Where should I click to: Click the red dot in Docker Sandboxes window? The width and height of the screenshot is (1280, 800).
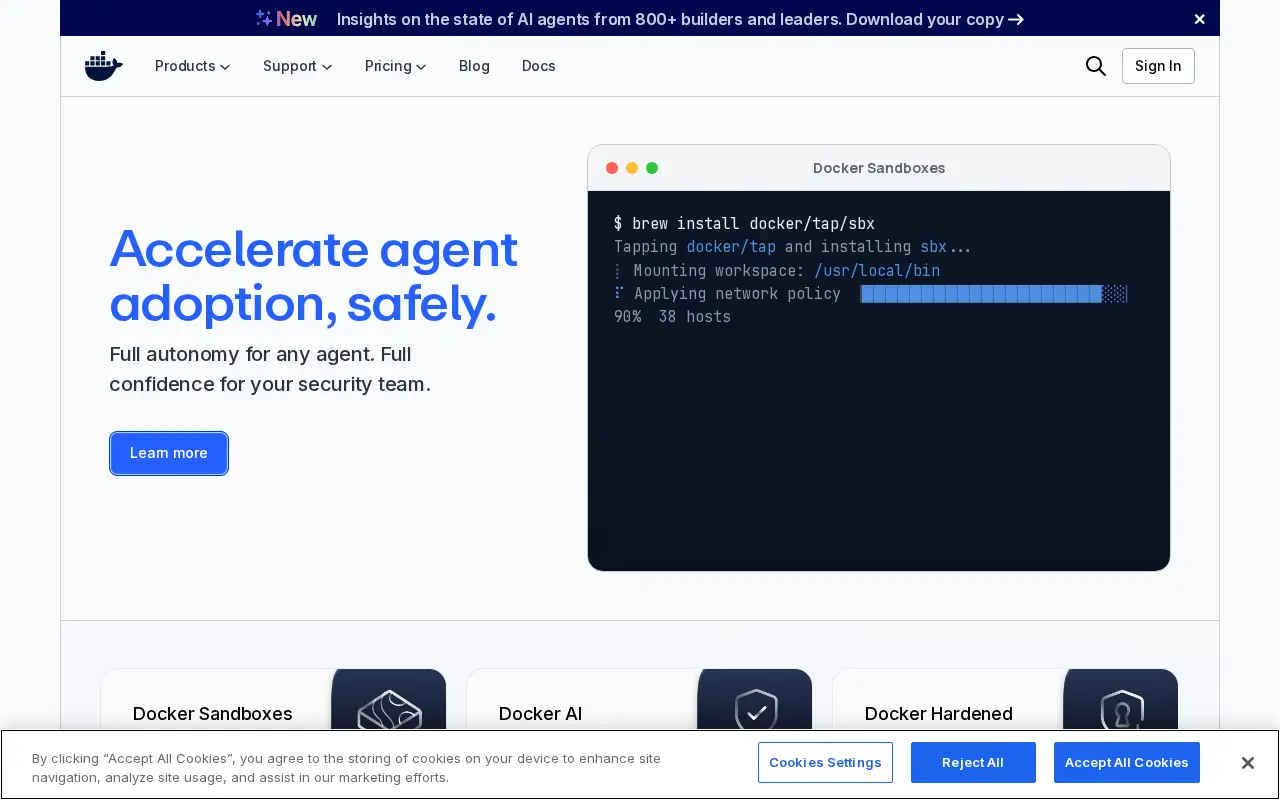[x=612, y=168]
